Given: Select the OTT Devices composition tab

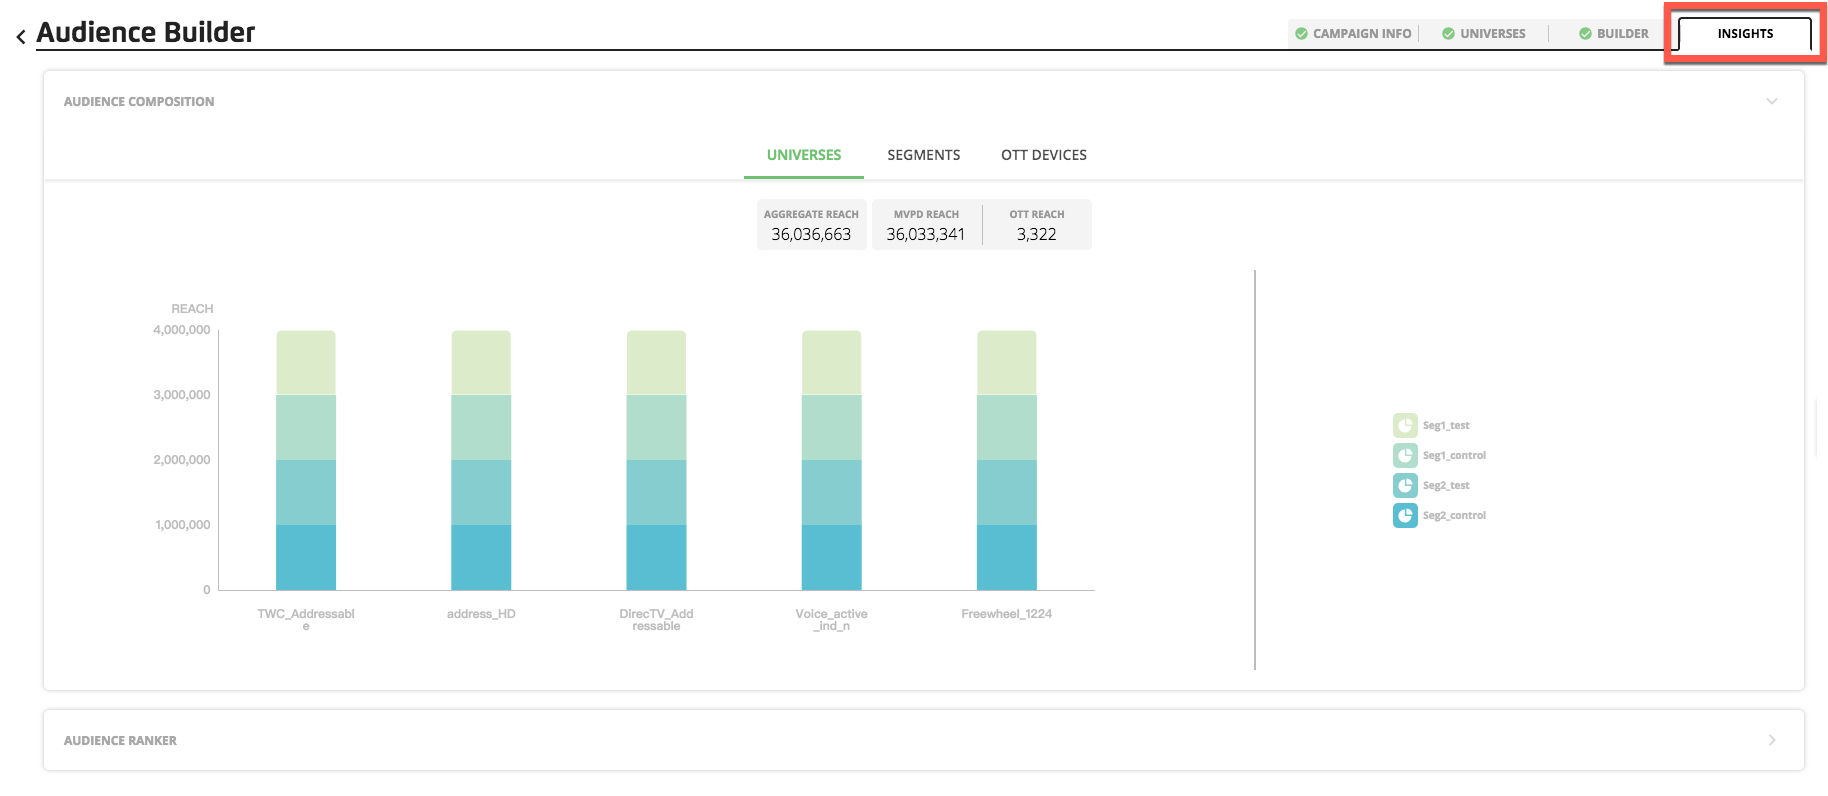Looking at the screenshot, I should [x=1044, y=155].
